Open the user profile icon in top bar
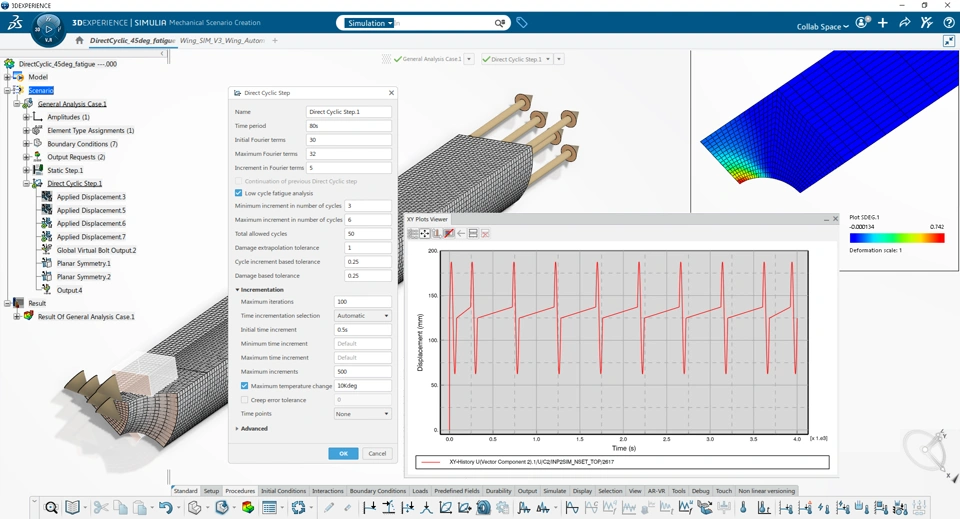 pos(863,23)
